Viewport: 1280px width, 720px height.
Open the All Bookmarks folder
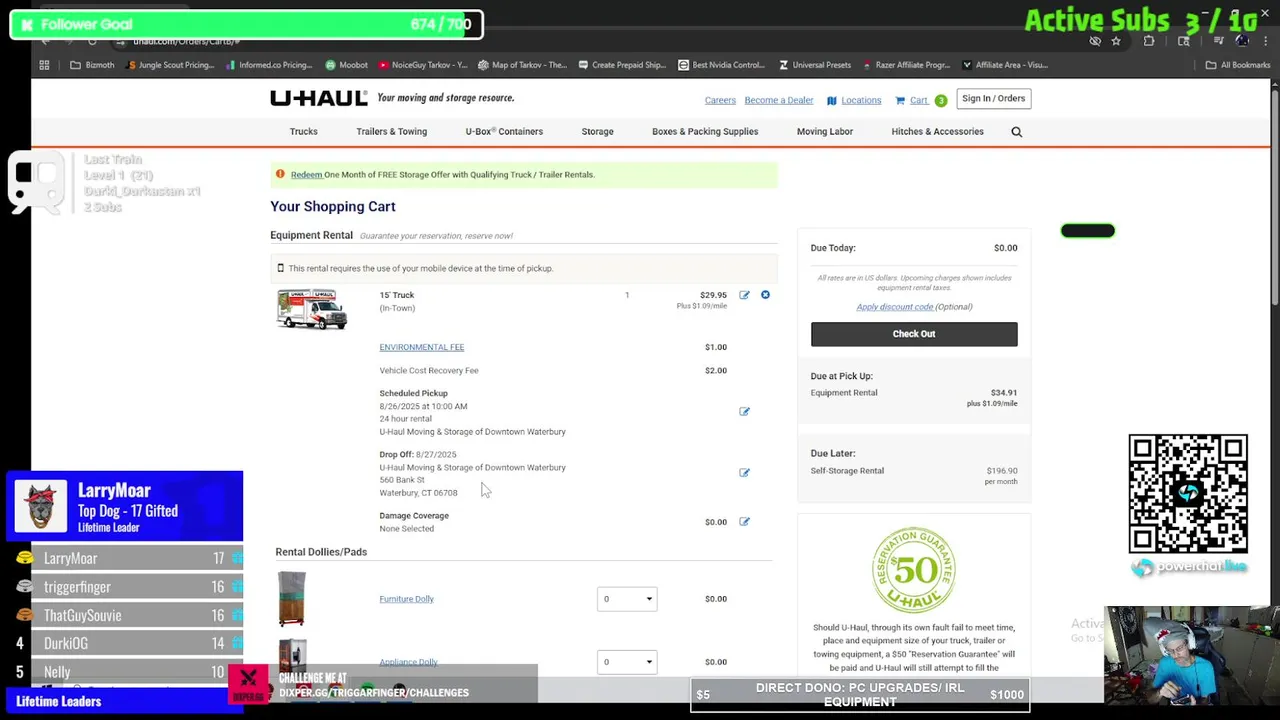(x=1238, y=65)
